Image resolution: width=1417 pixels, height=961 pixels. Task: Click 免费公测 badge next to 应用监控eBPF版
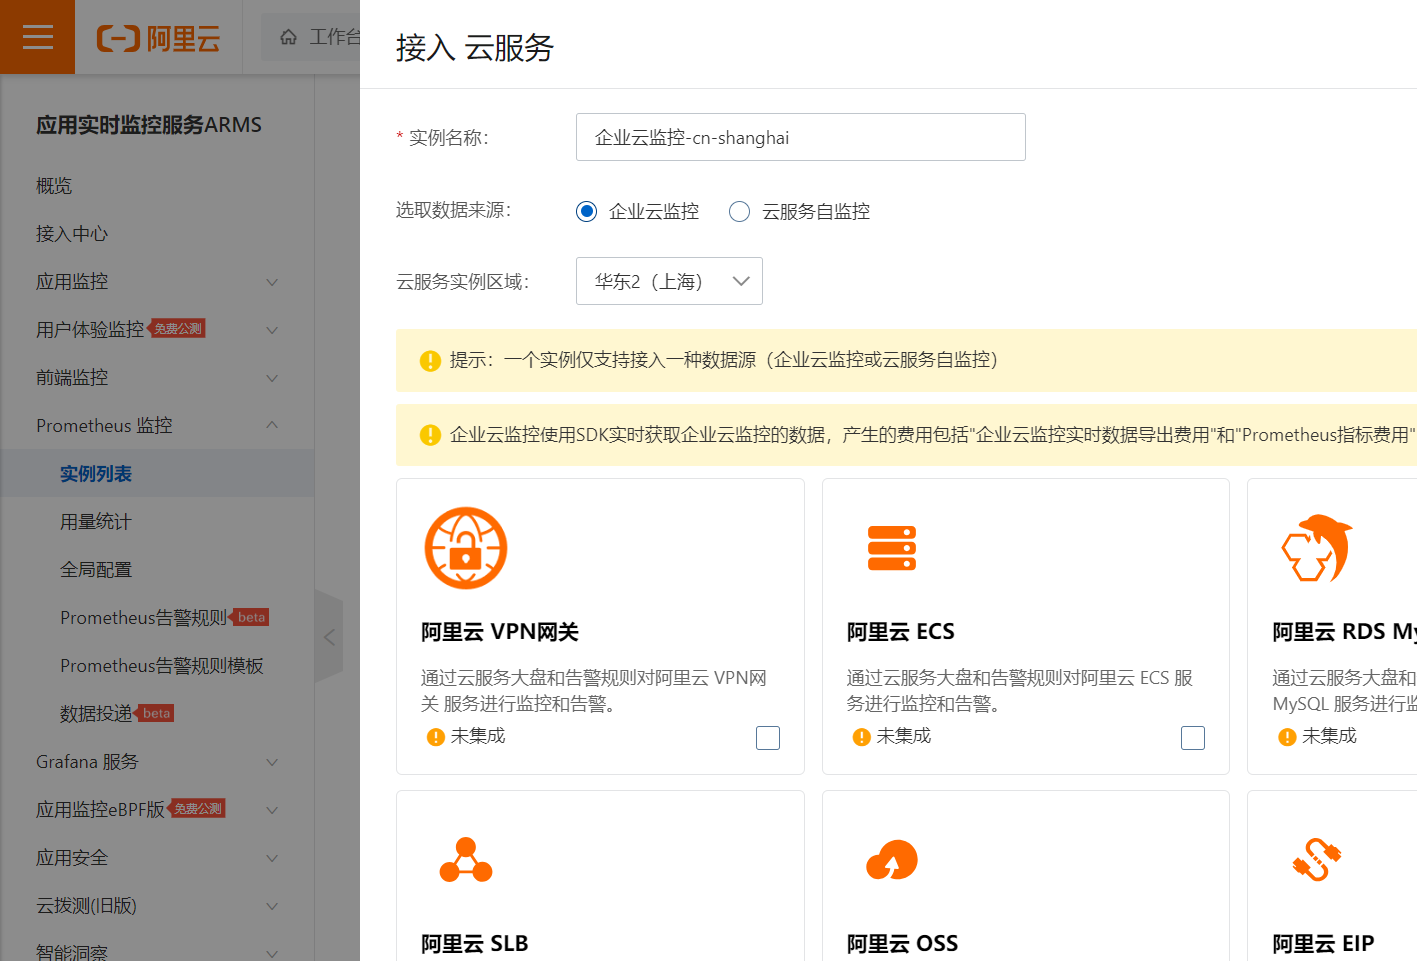197,808
